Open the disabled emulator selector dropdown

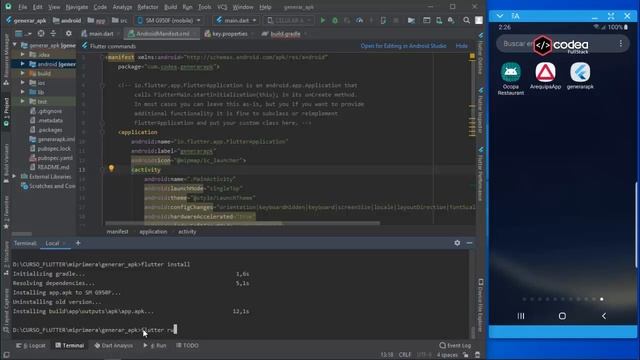(x=289, y=20)
